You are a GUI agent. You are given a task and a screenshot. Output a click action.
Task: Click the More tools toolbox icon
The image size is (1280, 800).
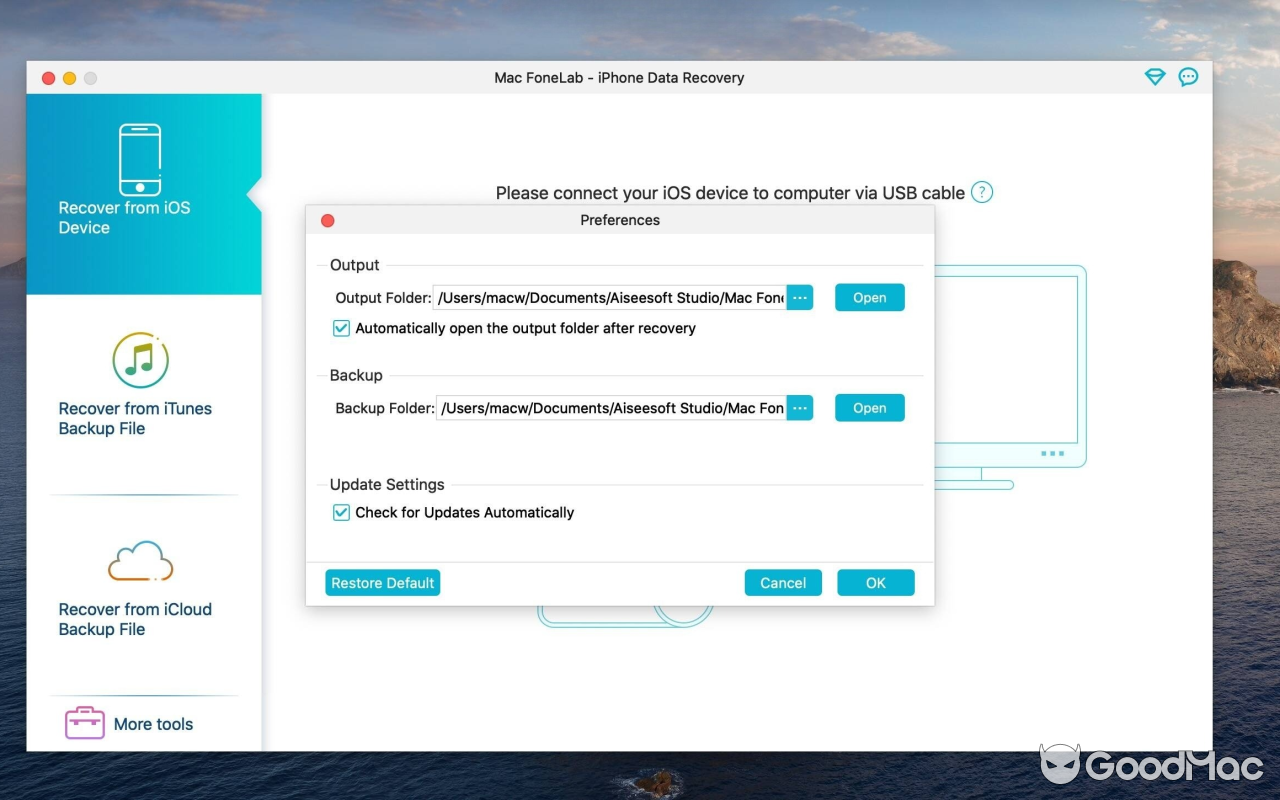click(84, 722)
